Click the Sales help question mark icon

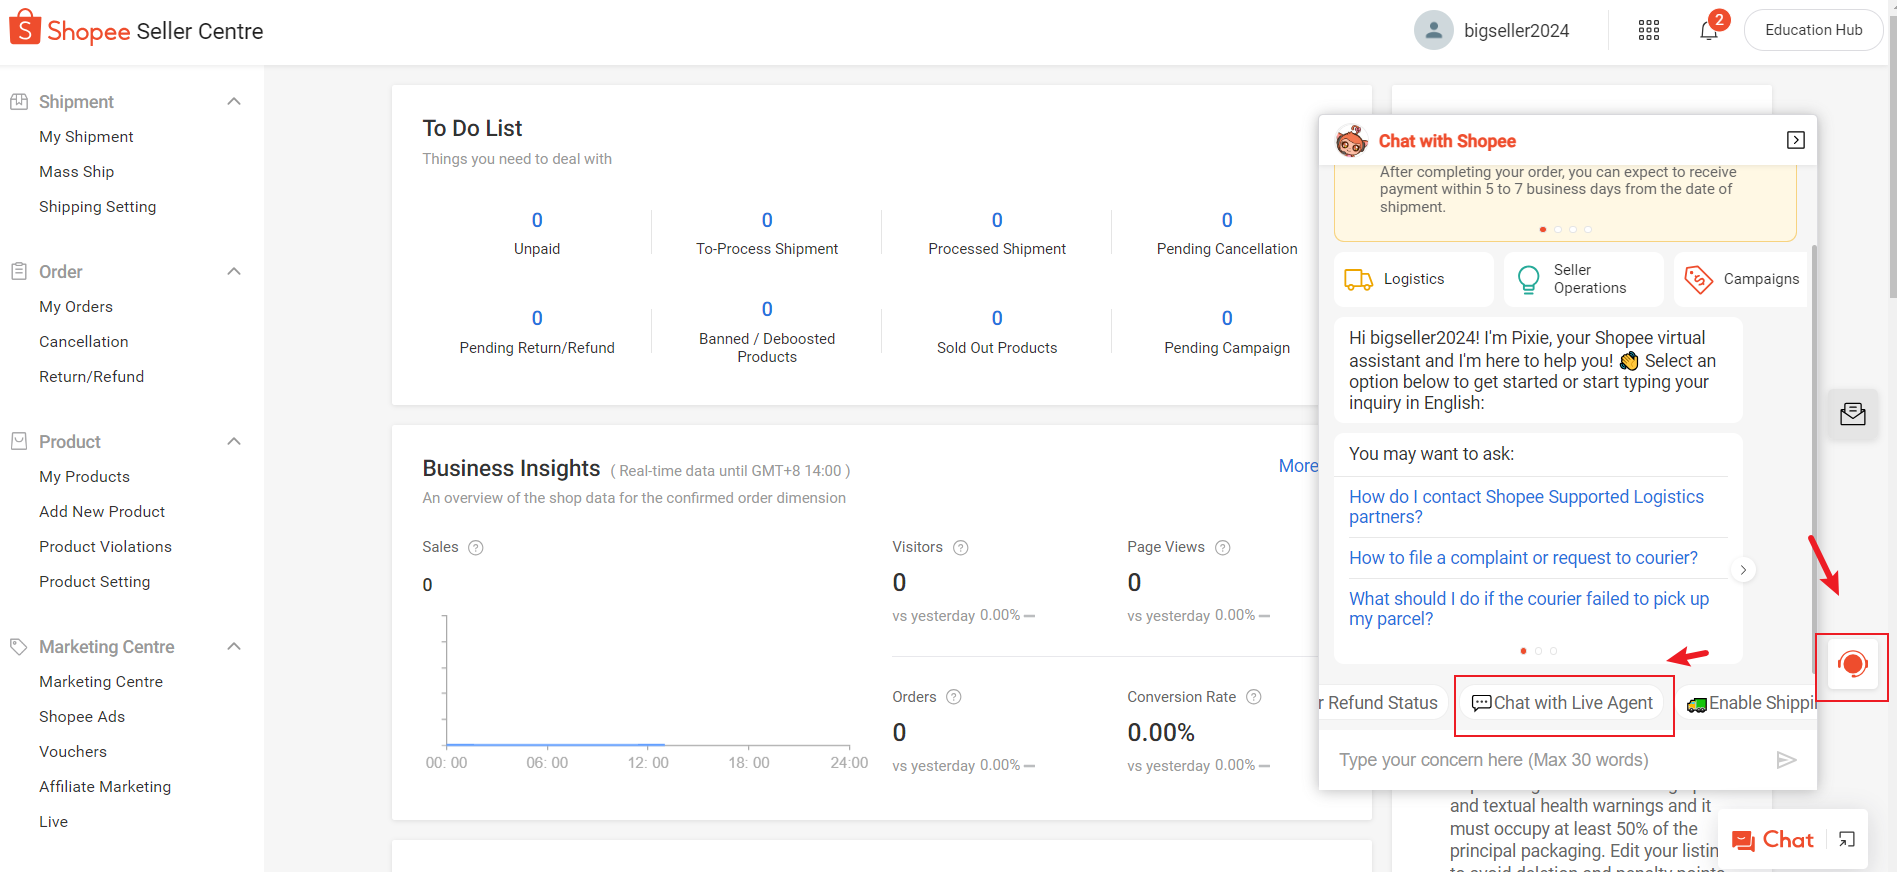(x=476, y=548)
